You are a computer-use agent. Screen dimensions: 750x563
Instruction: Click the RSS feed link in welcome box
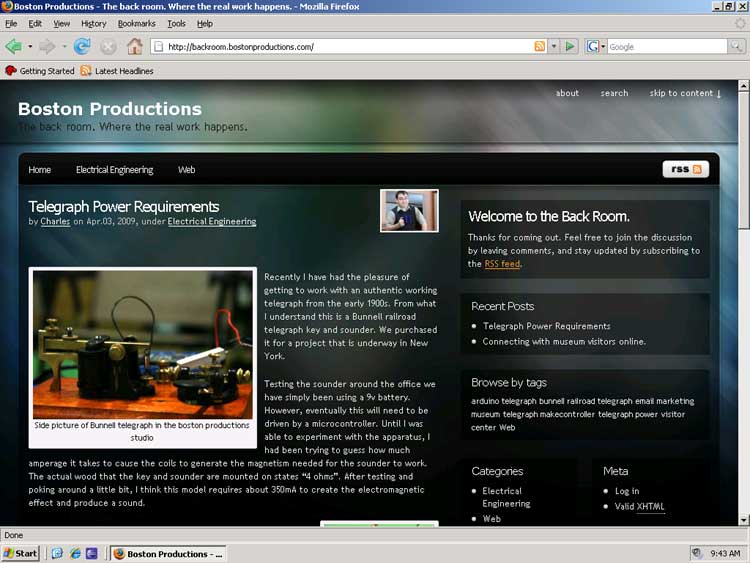pyautogui.click(x=502, y=264)
